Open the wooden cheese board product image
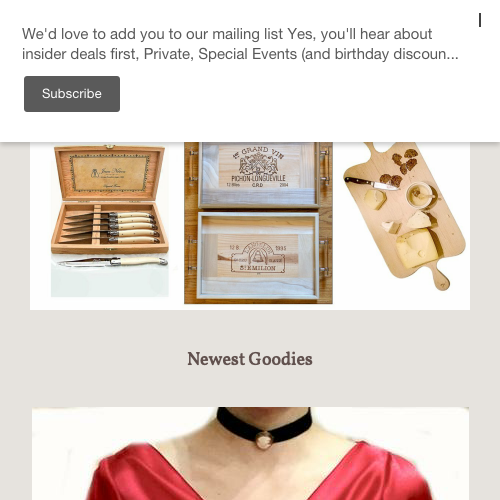Viewport: 500px width, 500px height. point(404,216)
